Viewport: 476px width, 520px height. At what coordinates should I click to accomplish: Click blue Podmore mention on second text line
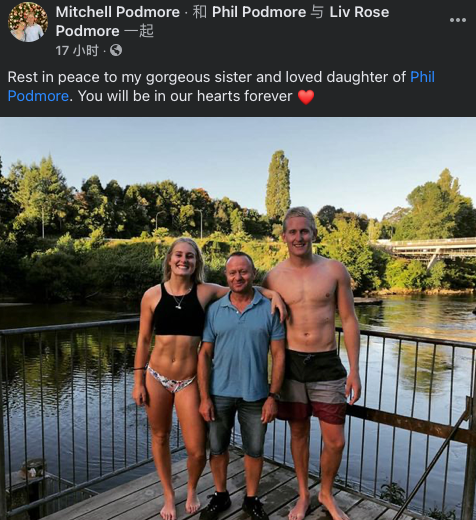(38, 96)
